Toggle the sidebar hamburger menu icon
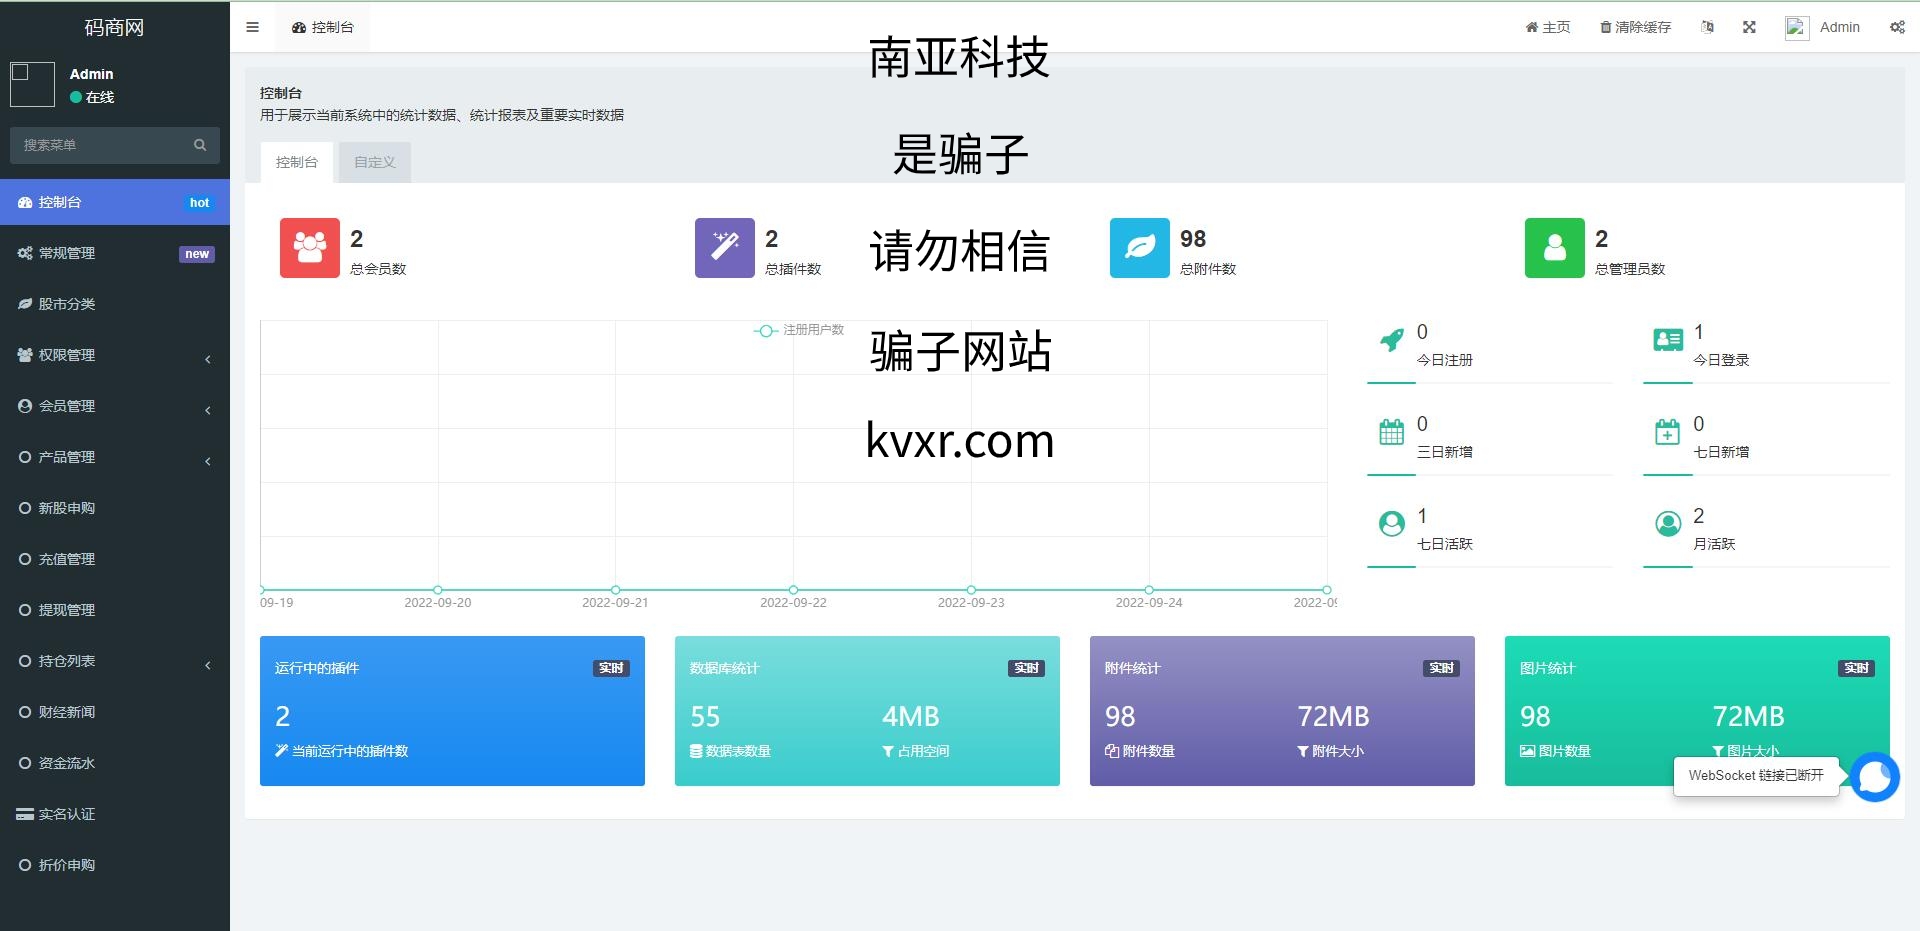The height and width of the screenshot is (931, 1920). 252,27
